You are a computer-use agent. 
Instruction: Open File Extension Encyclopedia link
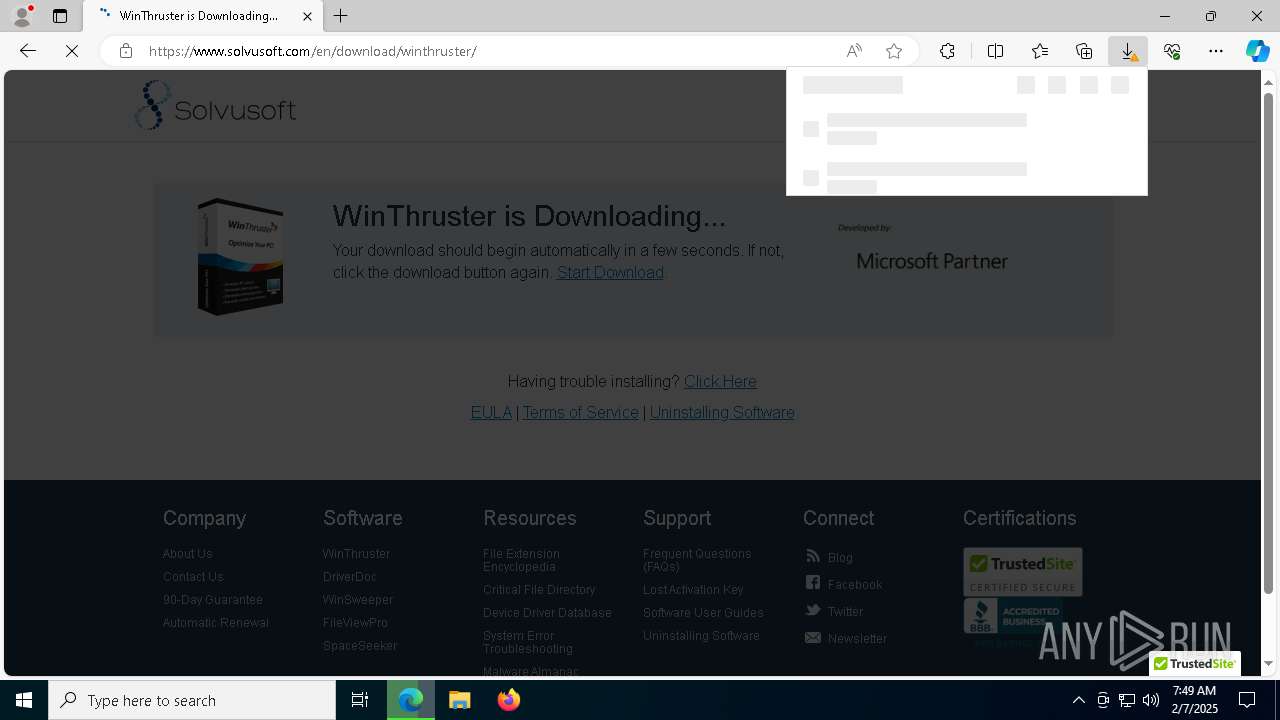[521, 560]
